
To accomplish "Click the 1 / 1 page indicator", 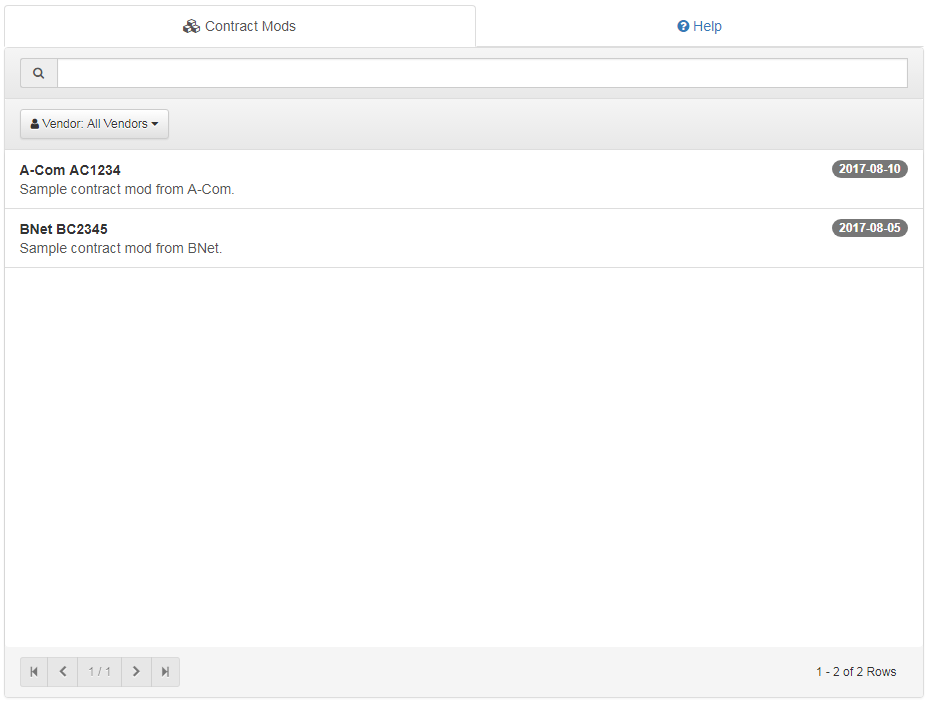I will (x=99, y=672).
